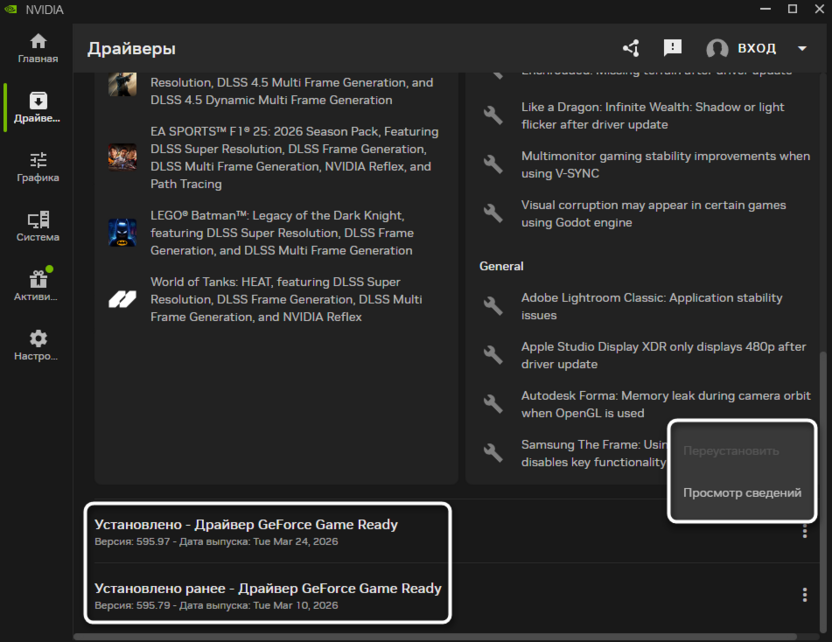
Task: Open the Настройки gear section
Action: pyautogui.click(x=38, y=345)
